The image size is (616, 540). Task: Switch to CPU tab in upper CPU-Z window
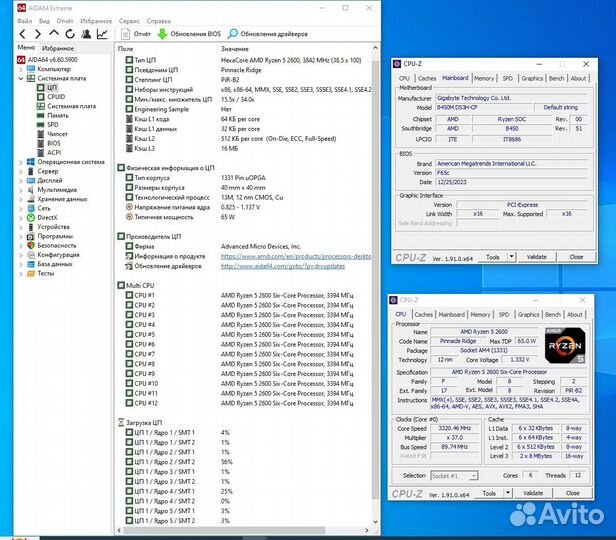coord(404,79)
